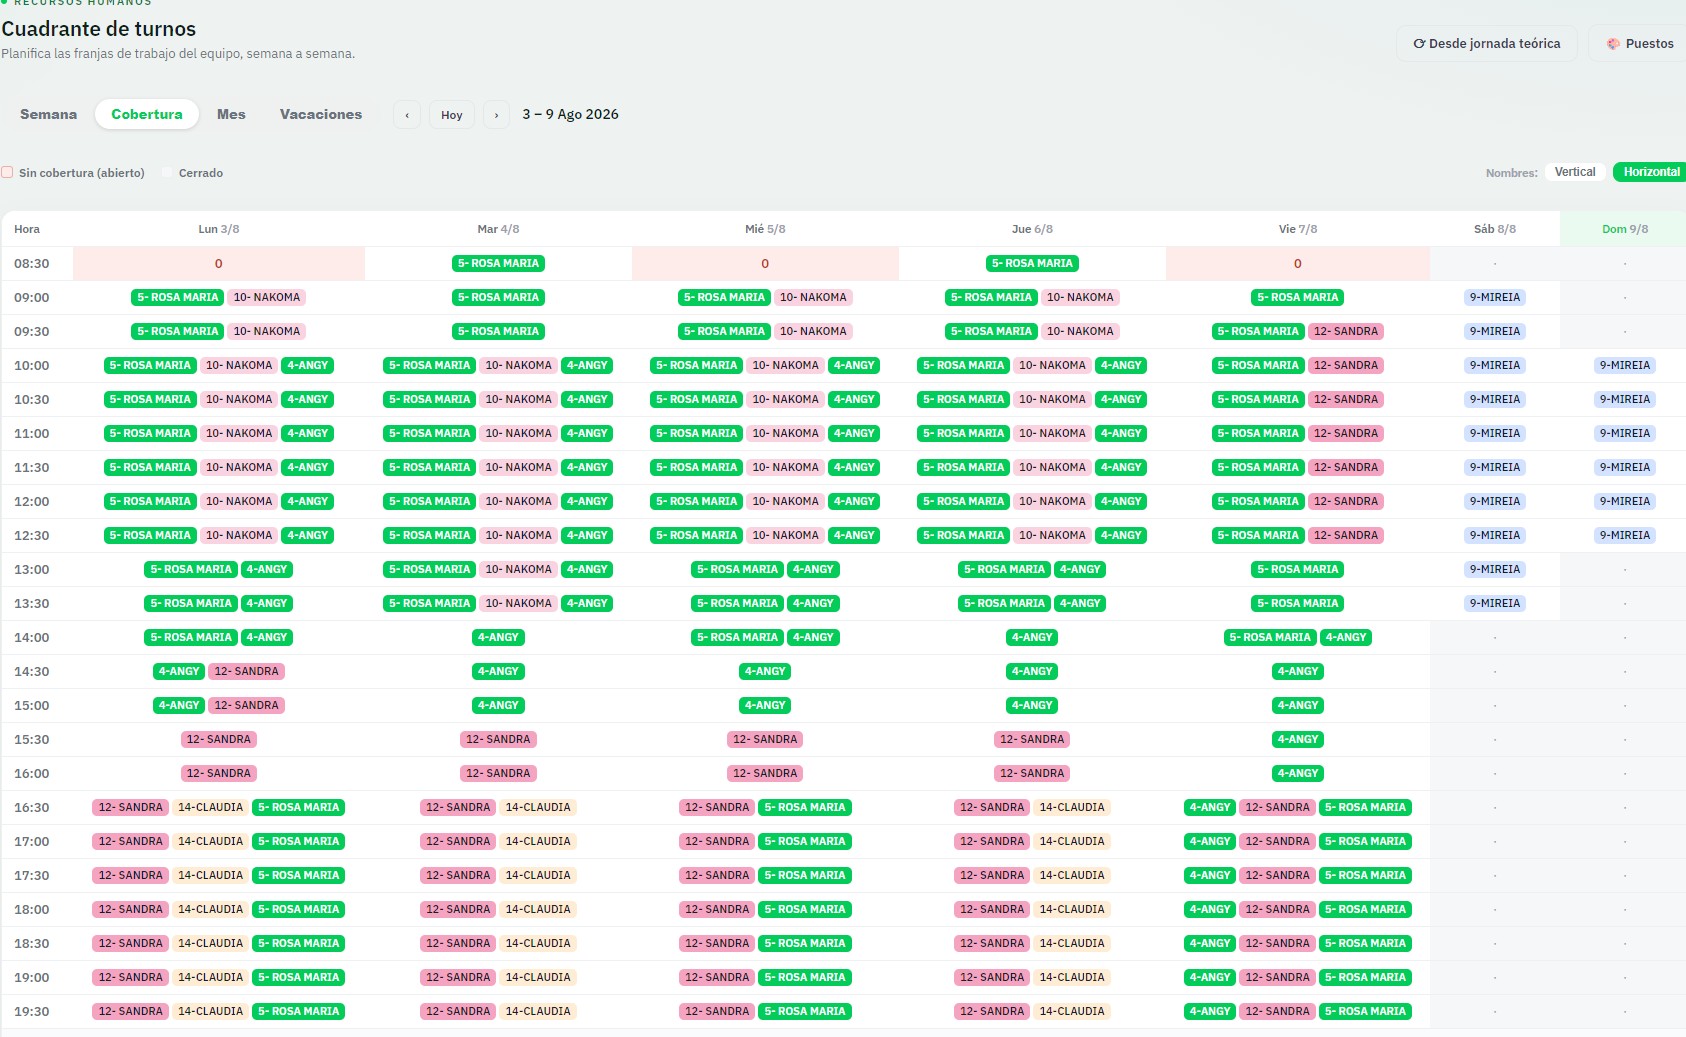Set names layout to Vertical
Viewport: 1686px width, 1037px height.
1575,172
